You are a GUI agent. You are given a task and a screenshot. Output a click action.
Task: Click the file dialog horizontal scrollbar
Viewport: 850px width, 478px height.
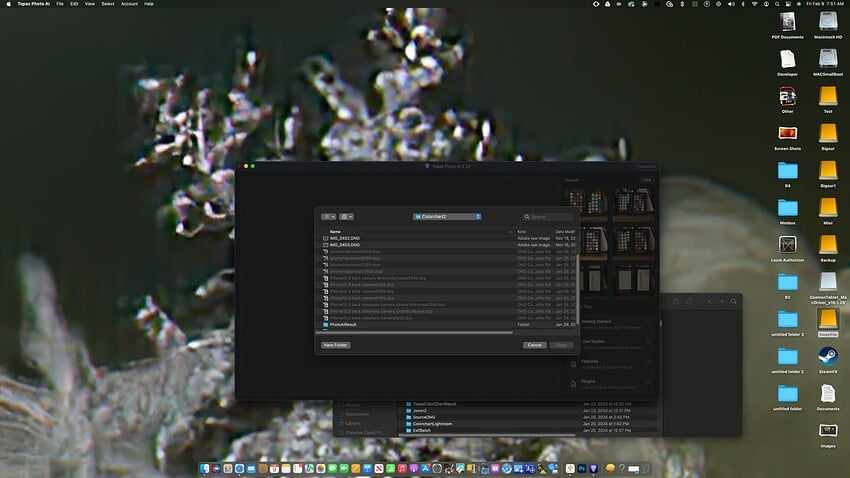[x=414, y=333]
